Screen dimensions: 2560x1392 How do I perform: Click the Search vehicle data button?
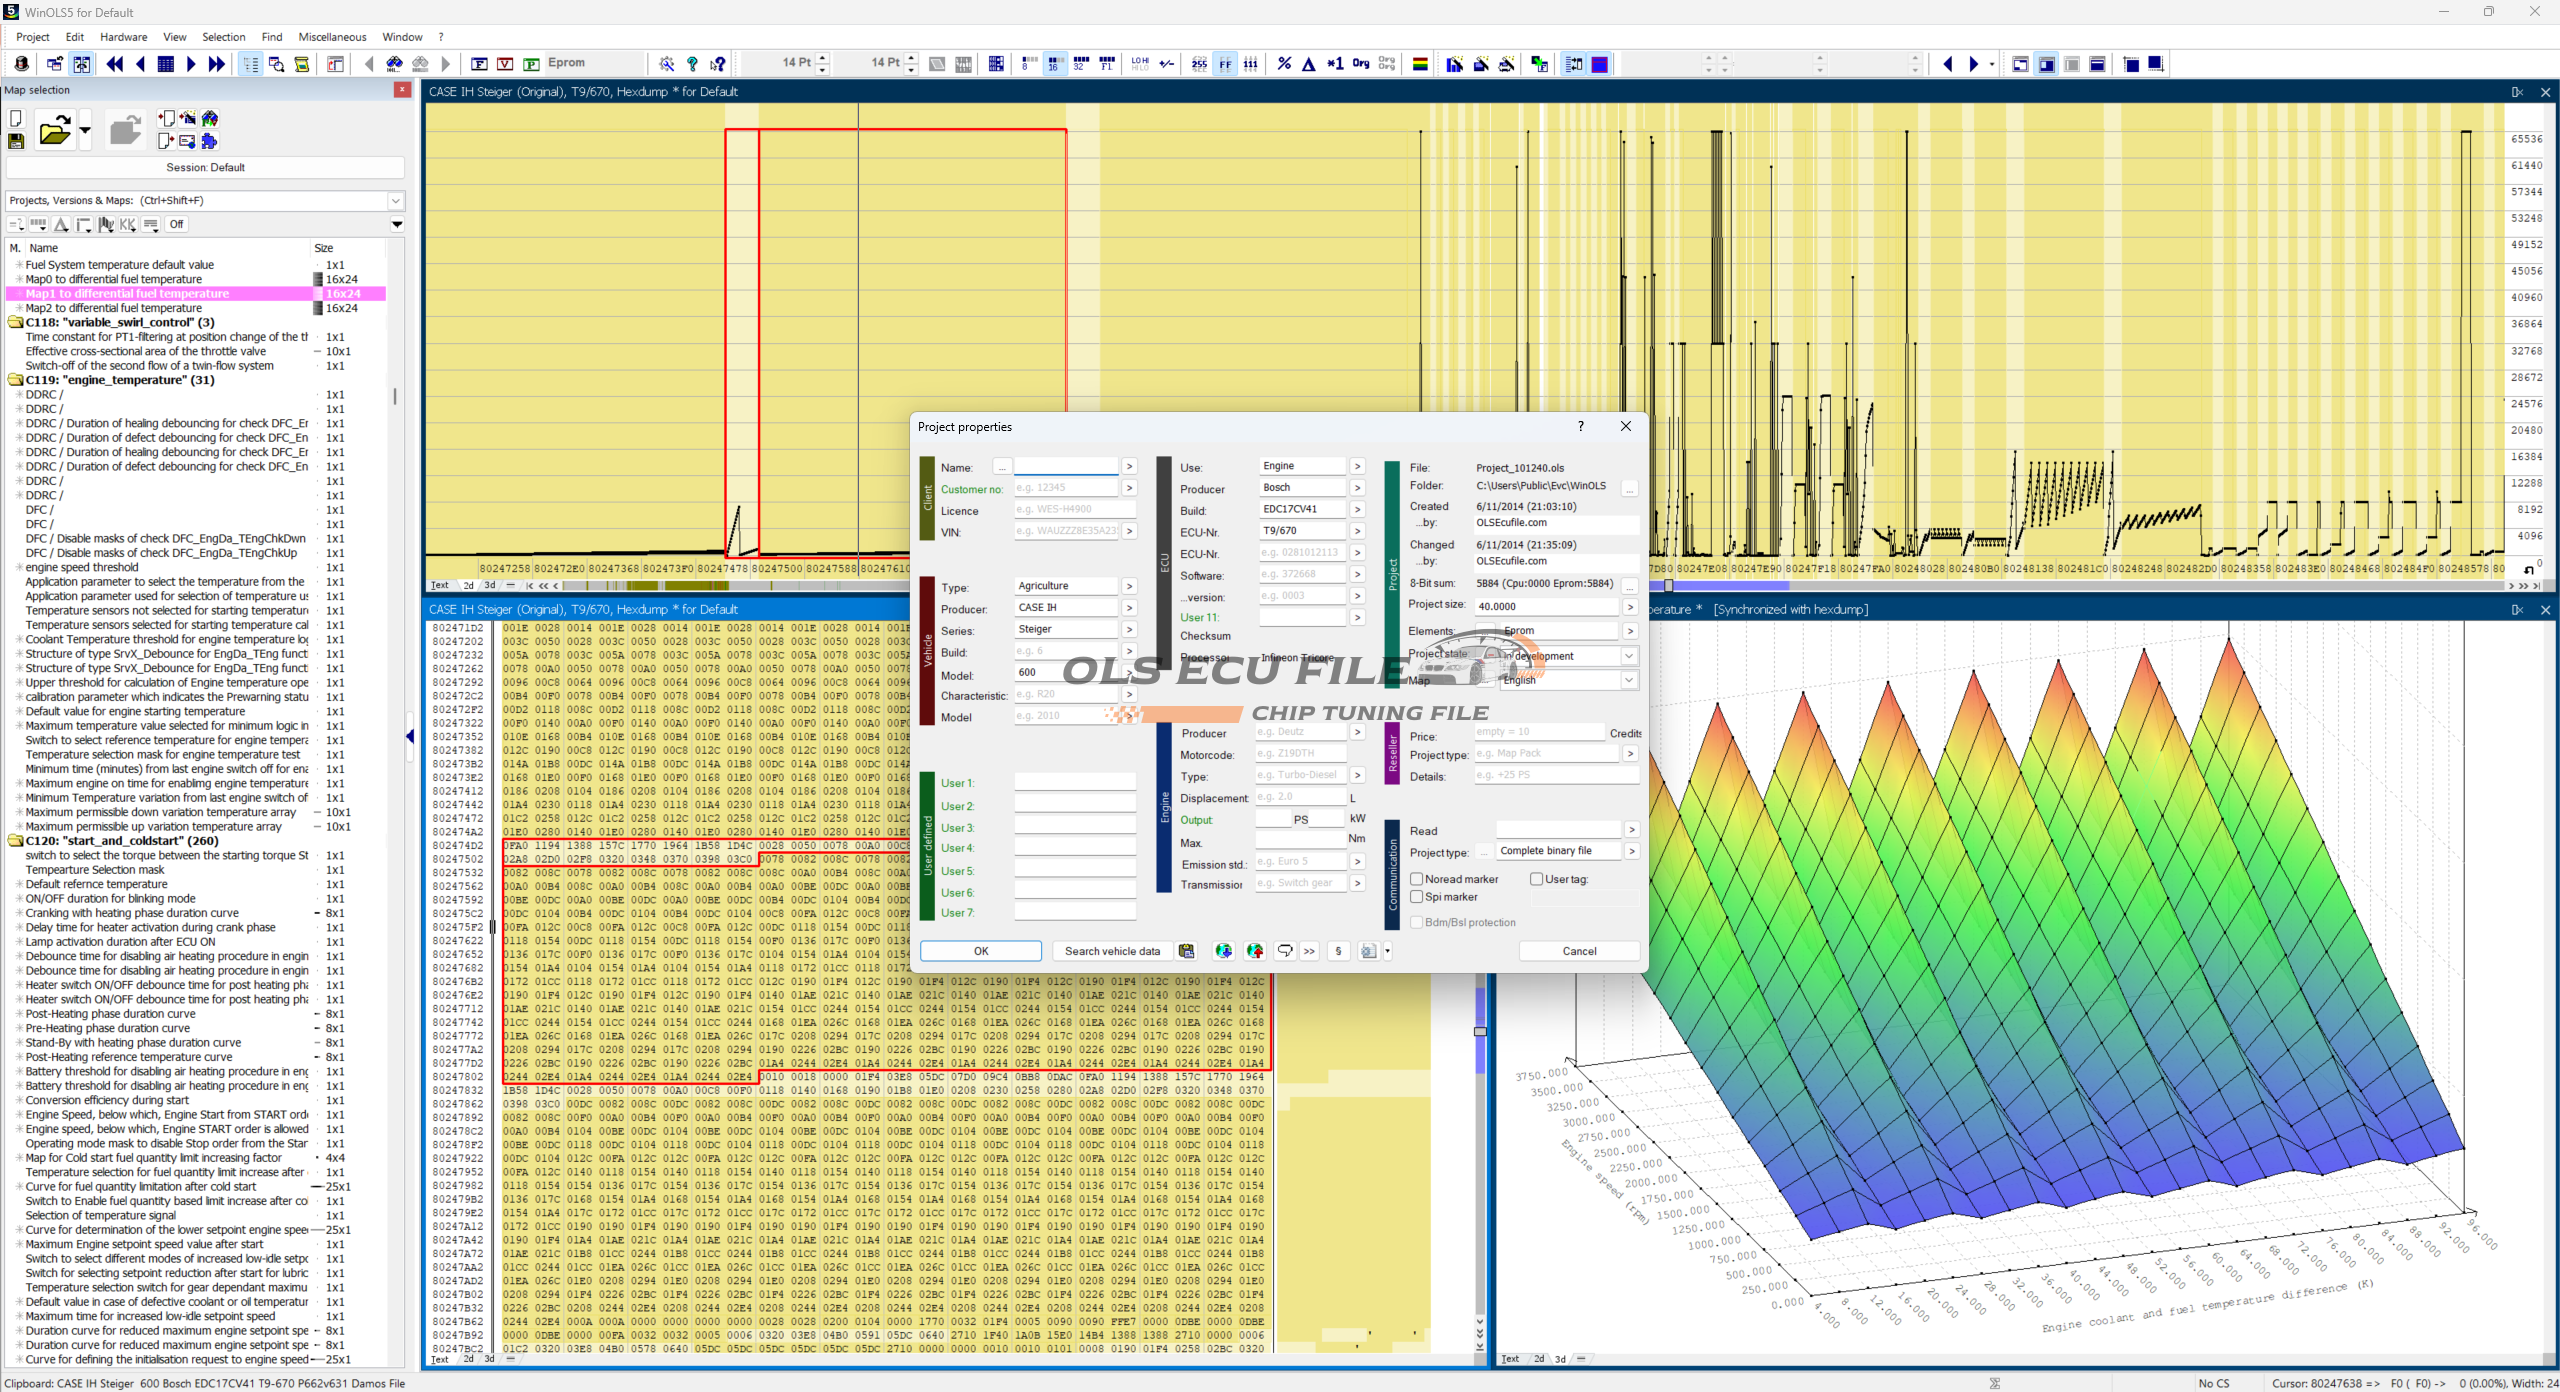(x=1112, y=951)
